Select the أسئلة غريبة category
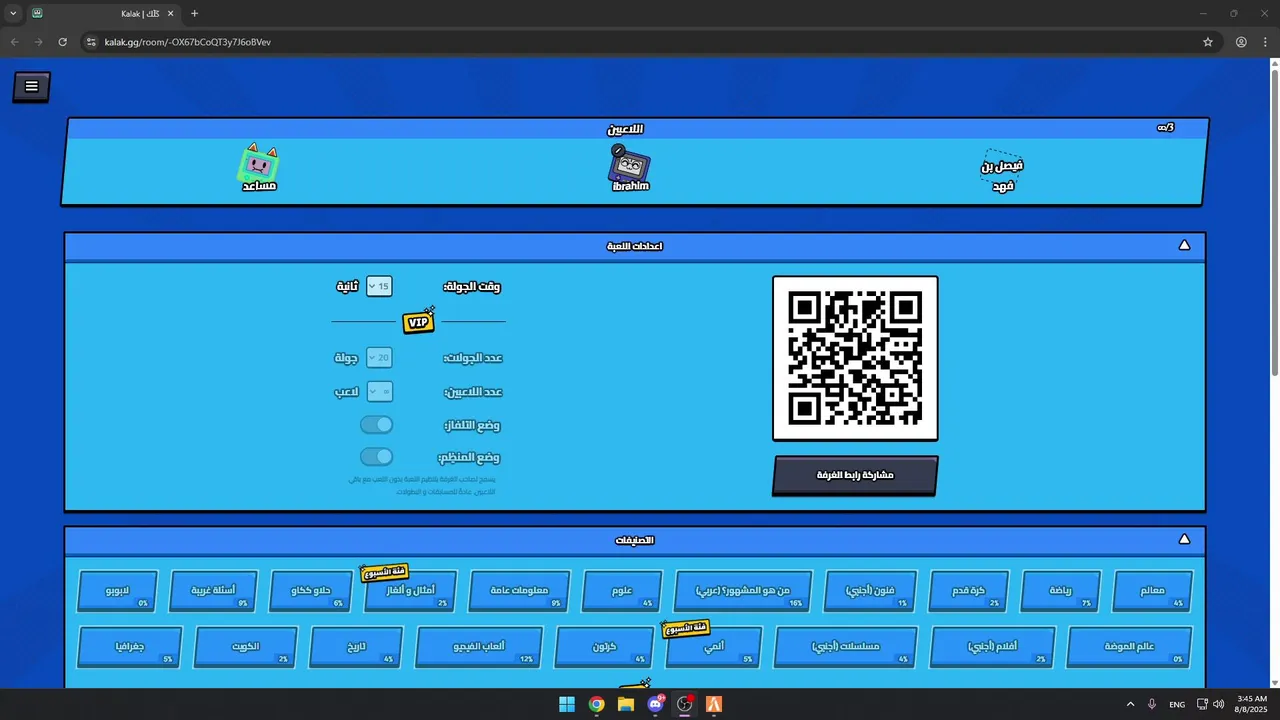Screen dimensions: 1280x720 [214, 591]
